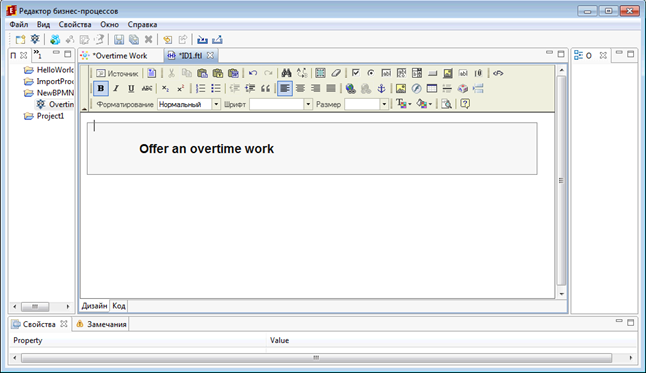Undo the last edit

[x=253, y=73]
